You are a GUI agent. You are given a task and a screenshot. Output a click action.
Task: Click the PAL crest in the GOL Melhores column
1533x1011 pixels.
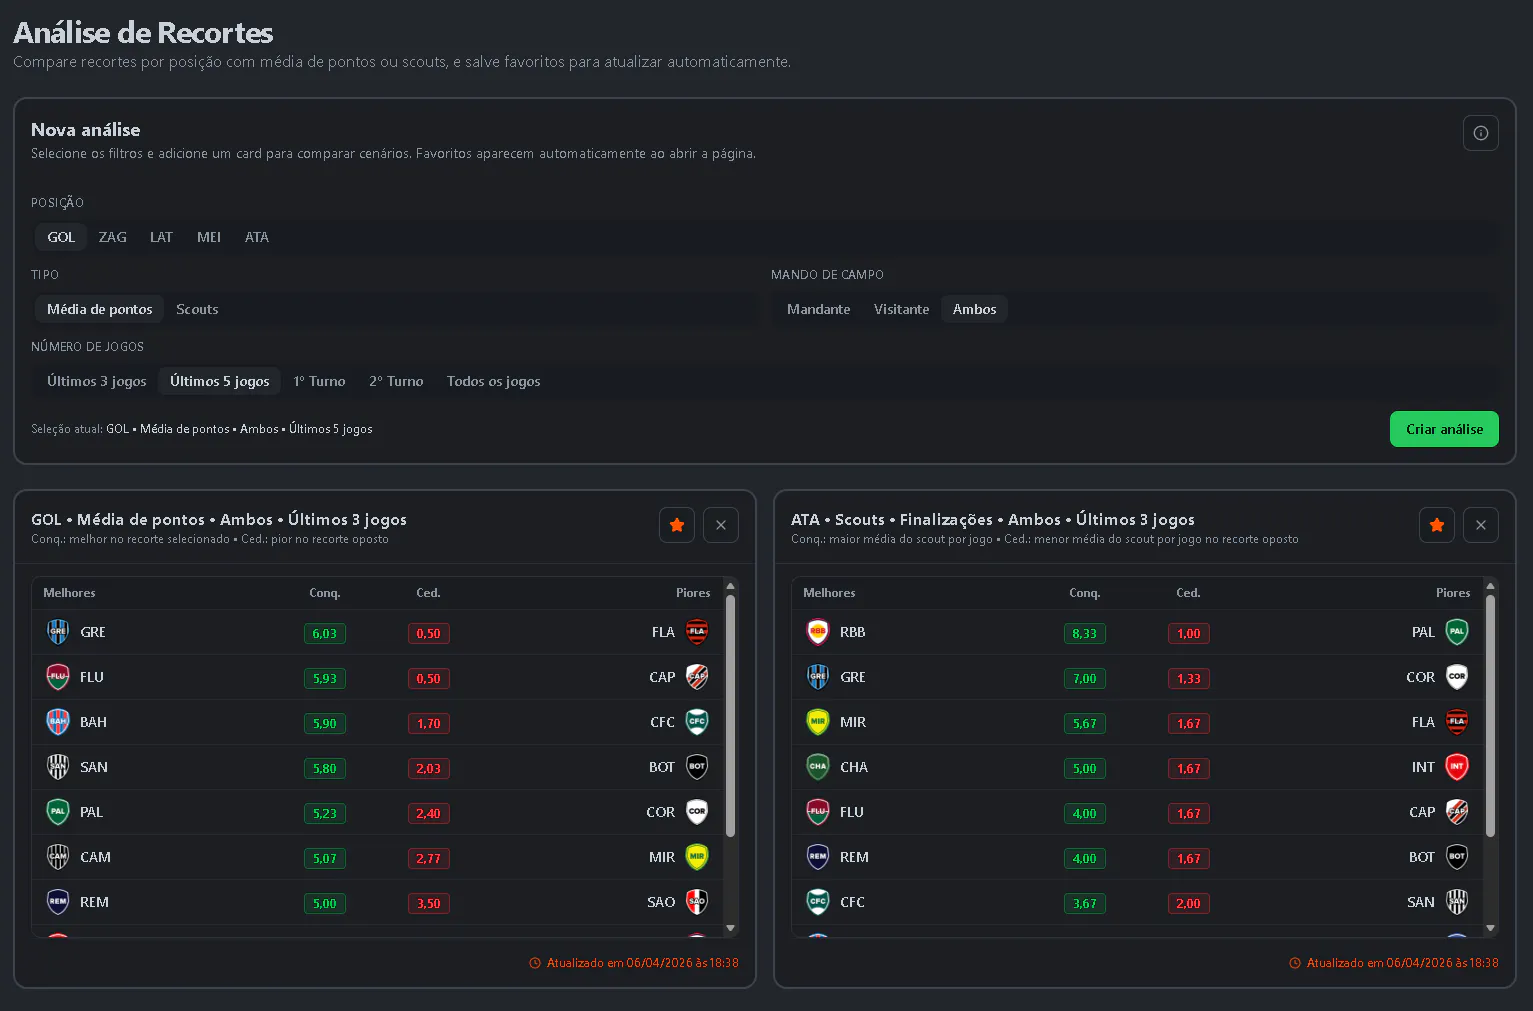(58, 812)
